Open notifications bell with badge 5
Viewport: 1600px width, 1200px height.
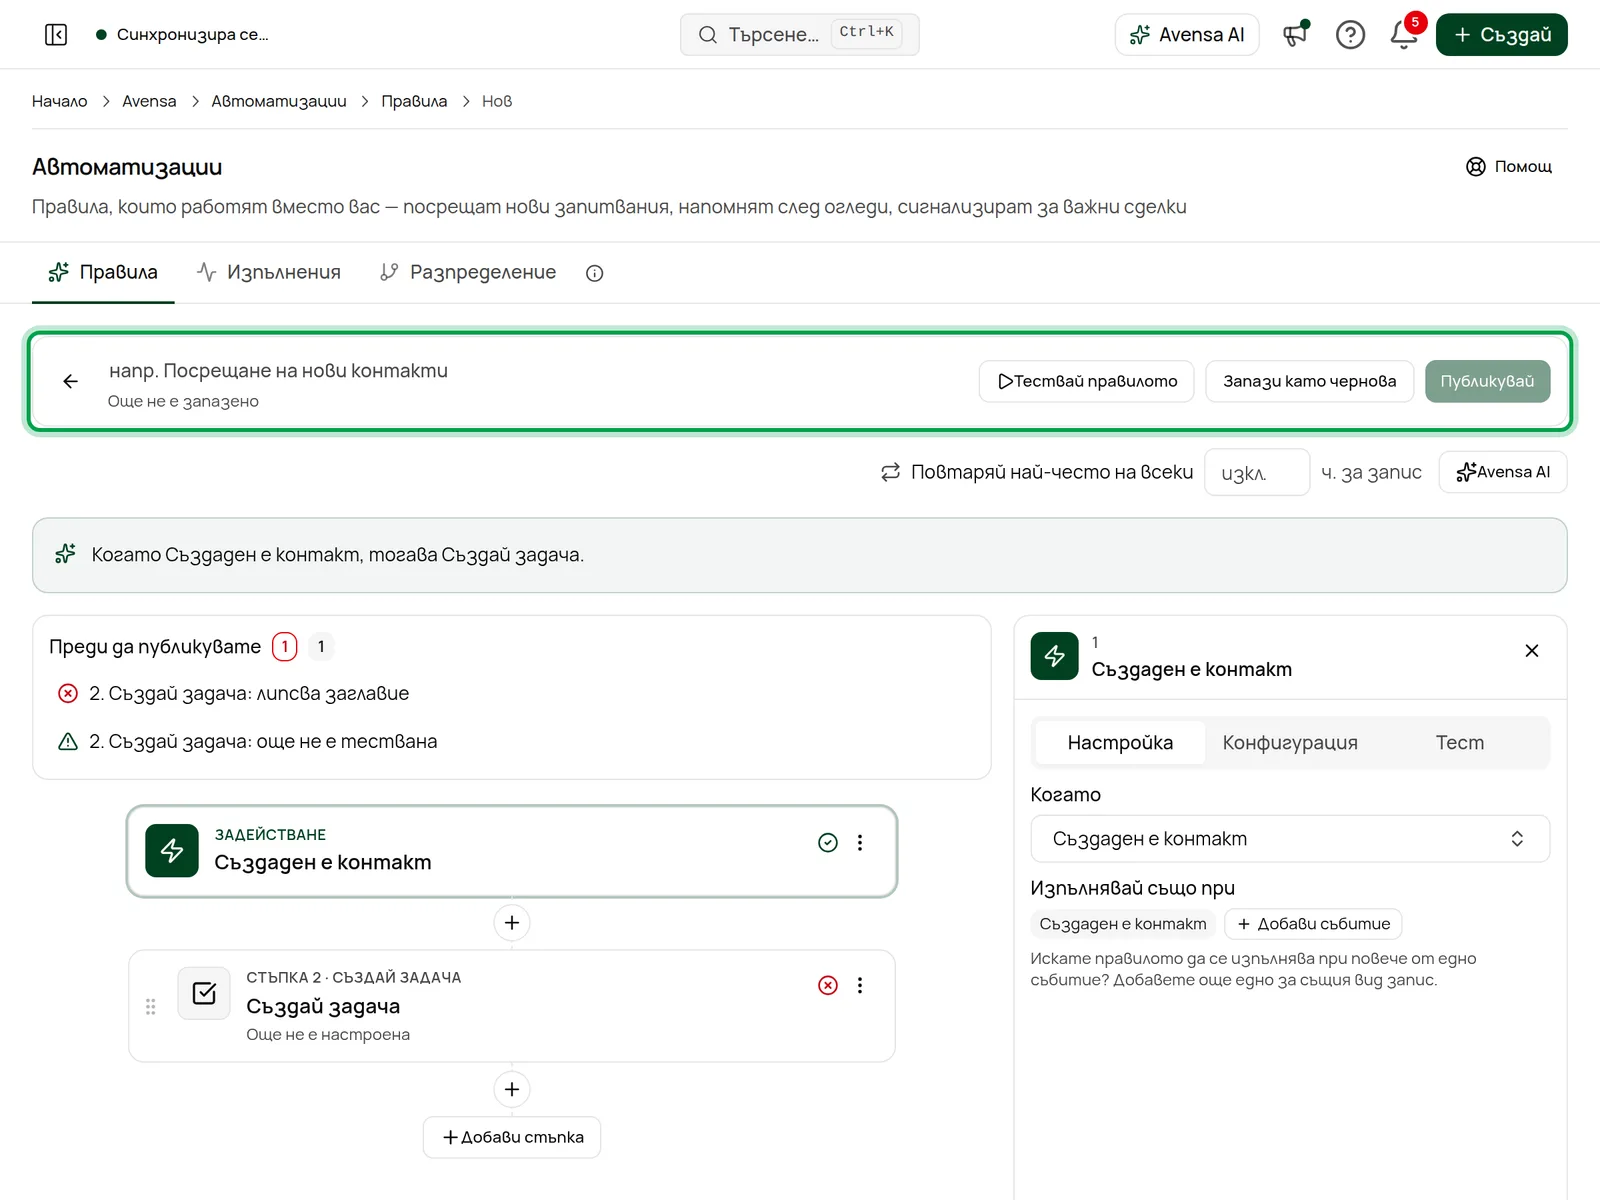tap(1404, 35)
